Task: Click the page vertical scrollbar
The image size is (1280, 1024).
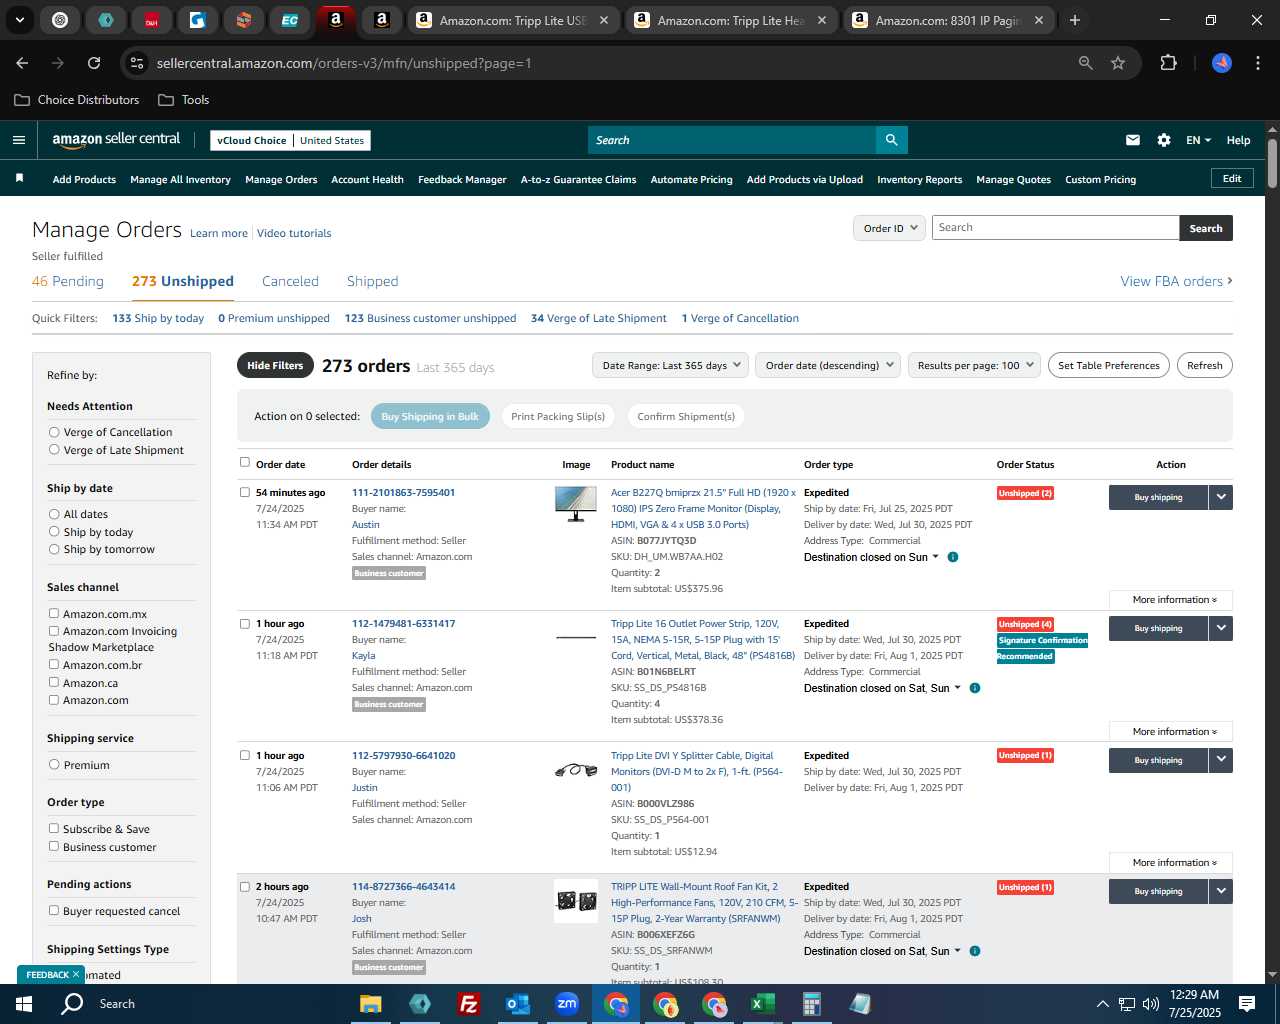Action: coord(1272,165)
